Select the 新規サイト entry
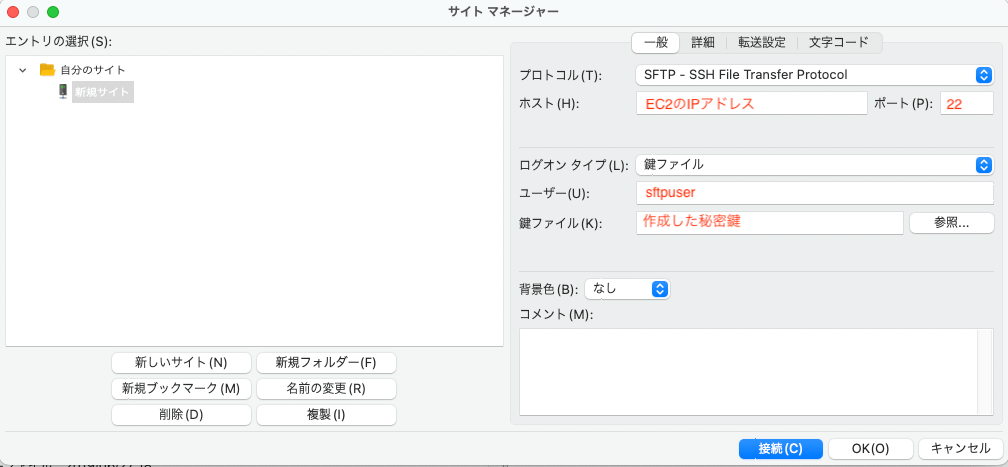This screenshot has height=467, width=1008. pos(103,92)
